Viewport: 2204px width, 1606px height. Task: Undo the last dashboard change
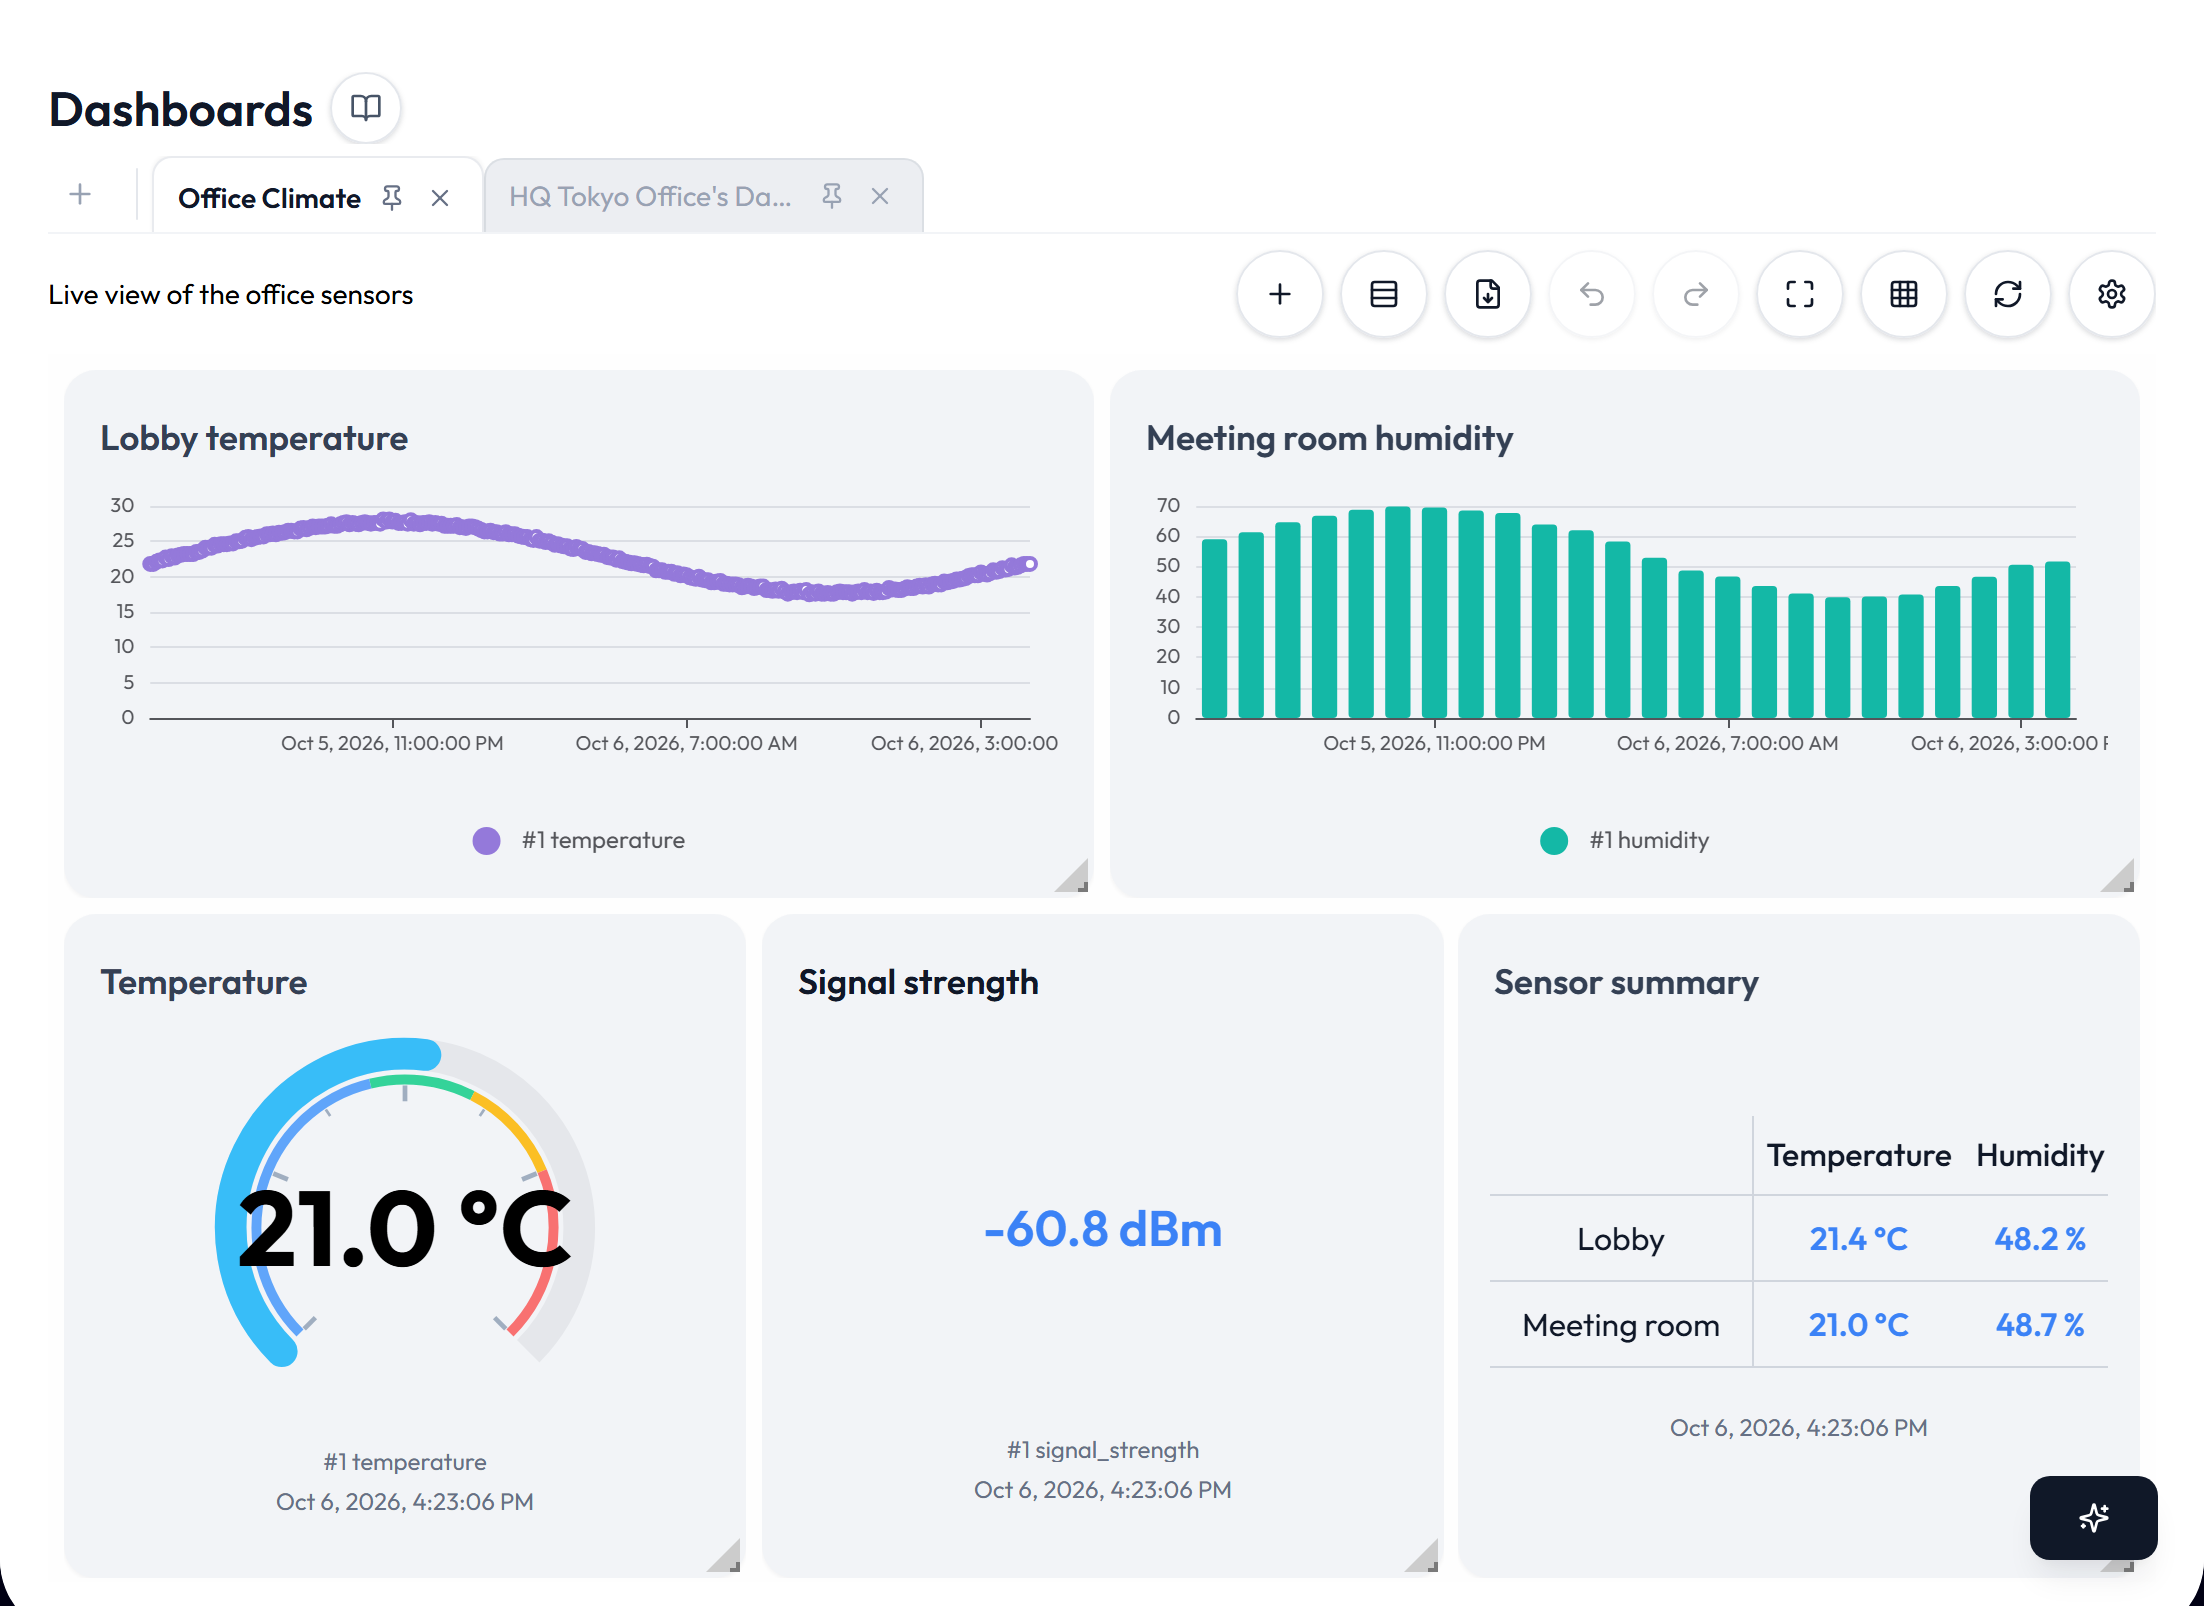point(1592,294)
